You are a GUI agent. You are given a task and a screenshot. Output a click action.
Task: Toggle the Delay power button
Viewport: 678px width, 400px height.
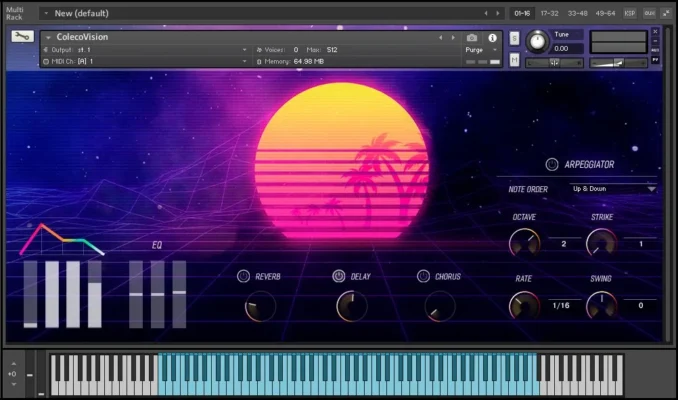tap(338, 276)
